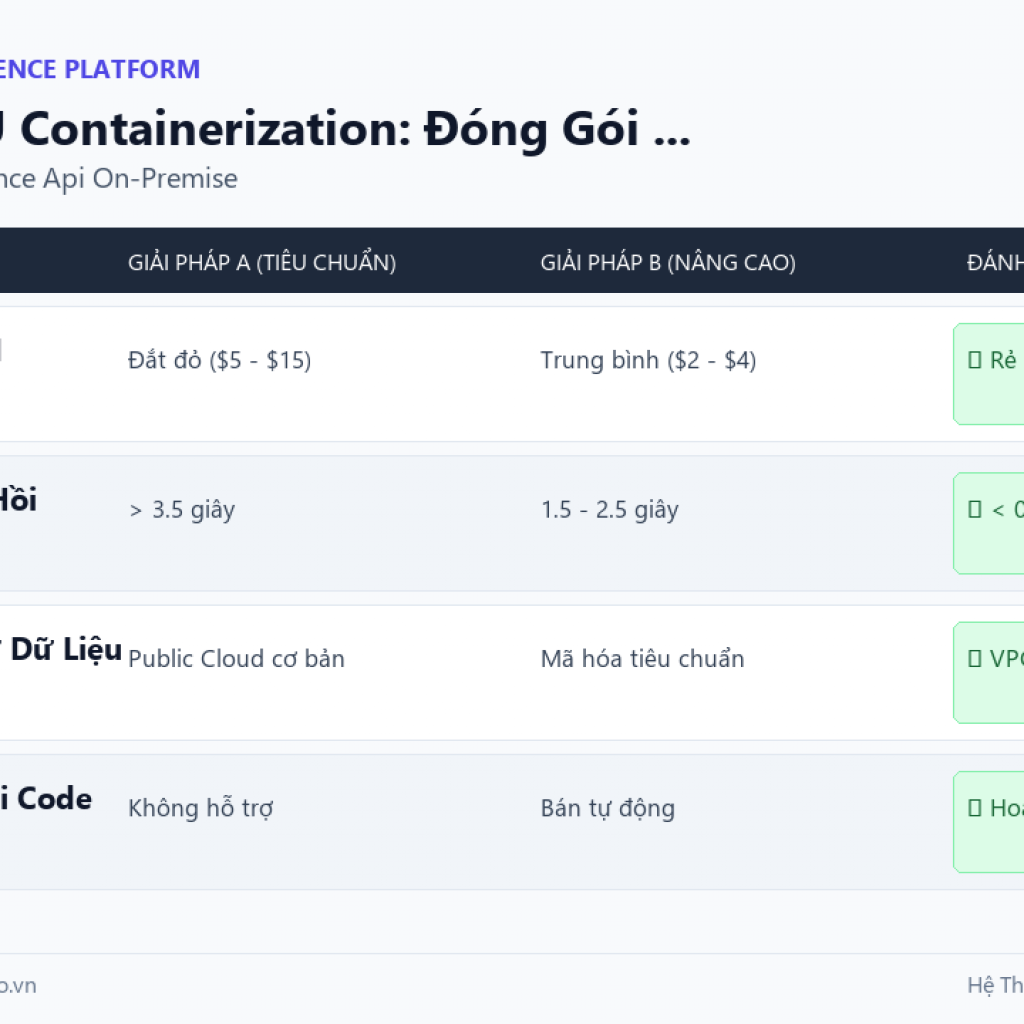Select the cell 'Đắt đỏ ($5 - $15)'
The image size is (1024, 1024).
click(219, 360)
